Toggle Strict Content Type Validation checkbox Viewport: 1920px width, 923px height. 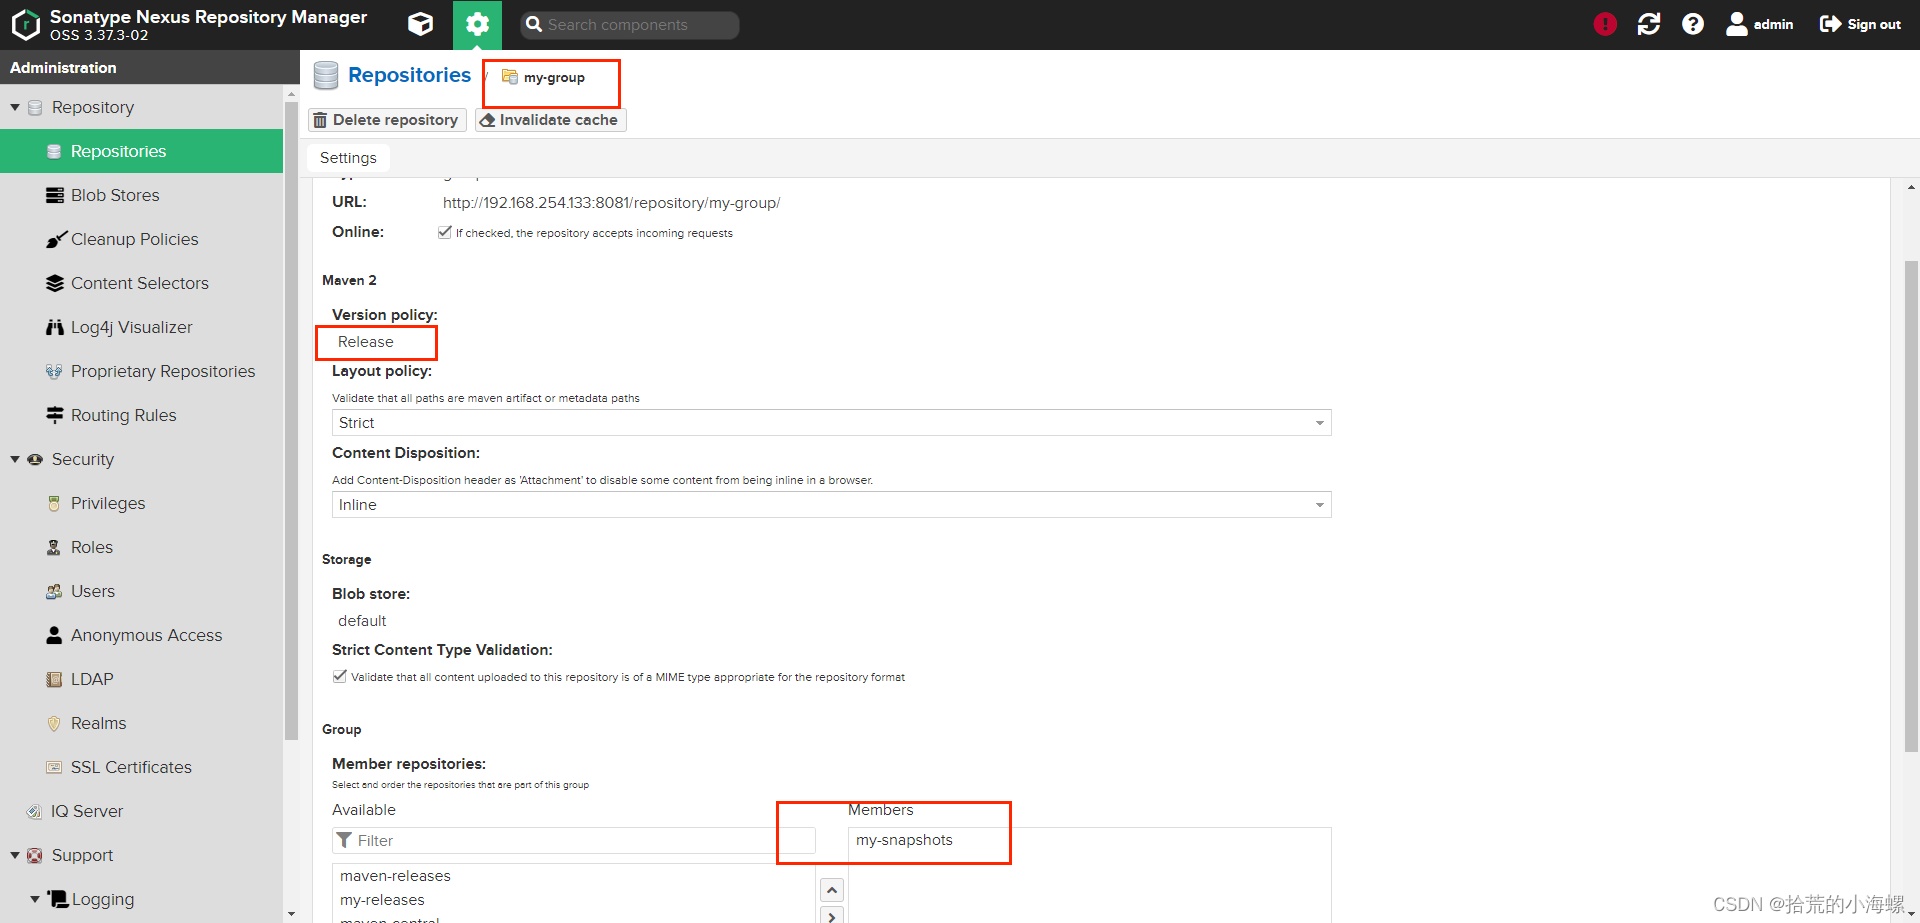340,676
